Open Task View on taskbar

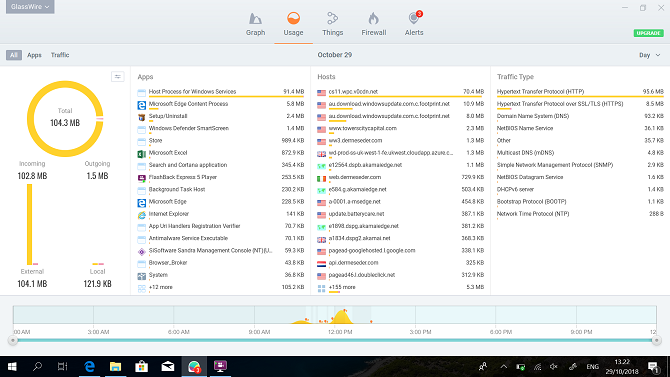(x=62, y=366)
